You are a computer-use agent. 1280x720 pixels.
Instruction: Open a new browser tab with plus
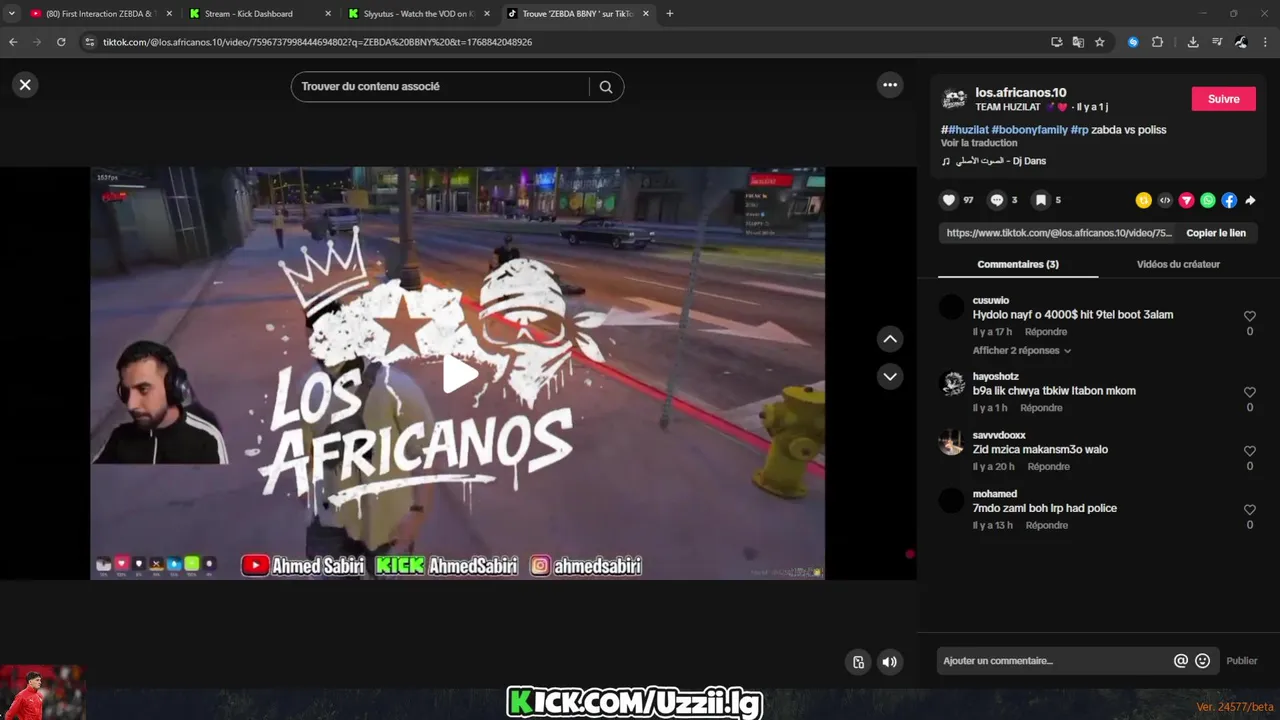(x=669, y=14)
